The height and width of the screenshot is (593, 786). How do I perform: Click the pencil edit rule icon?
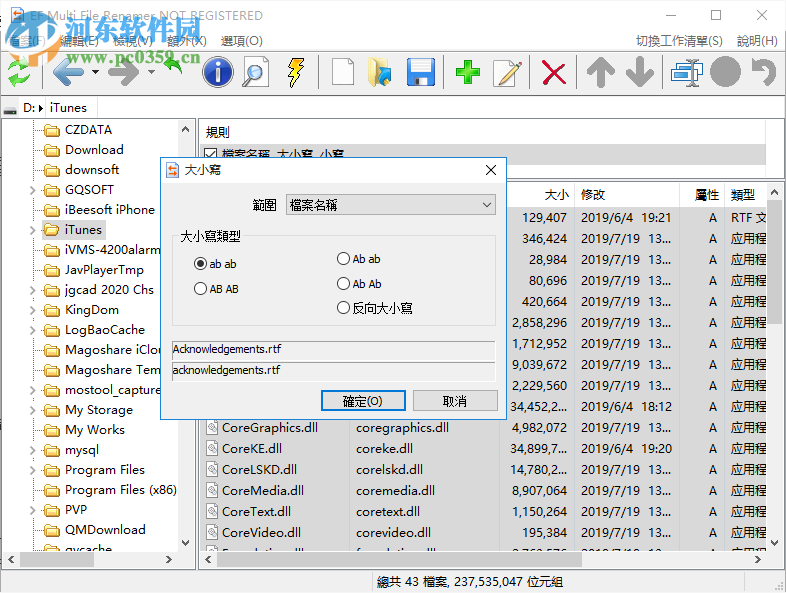pos(507,73)
